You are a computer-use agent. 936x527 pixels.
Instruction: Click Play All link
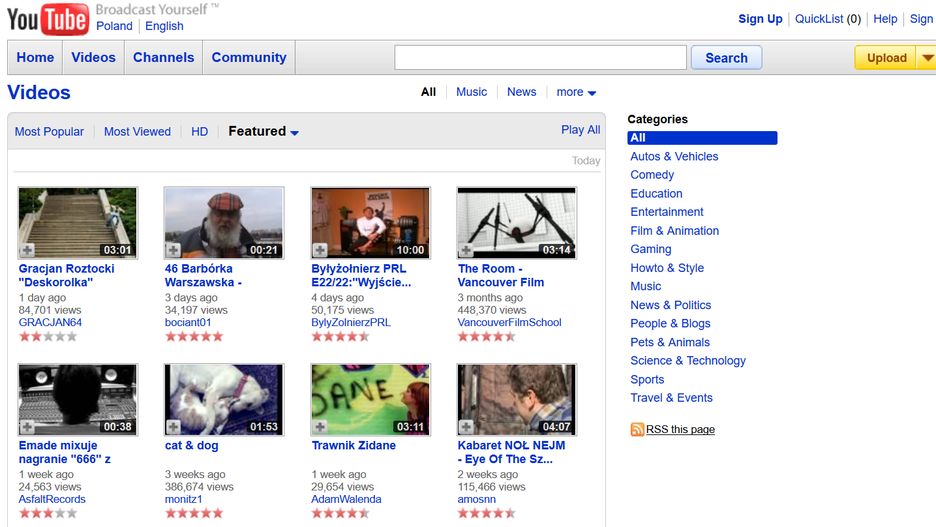pos(581,130)
